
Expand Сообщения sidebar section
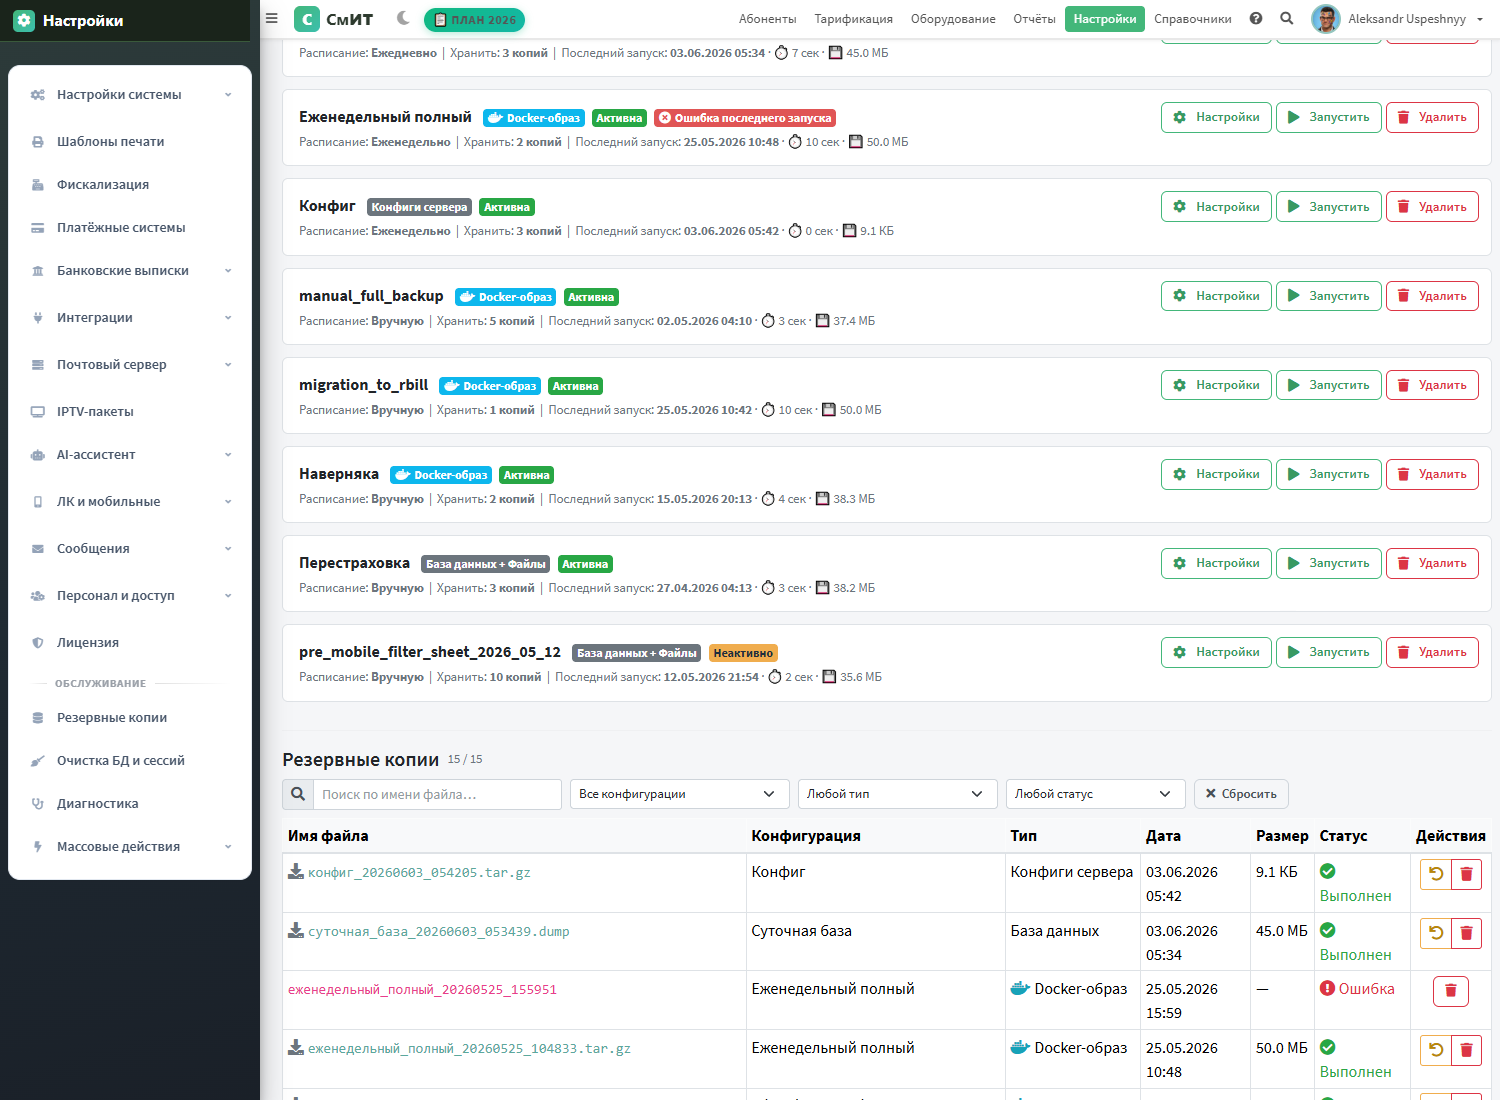[130, 549]
